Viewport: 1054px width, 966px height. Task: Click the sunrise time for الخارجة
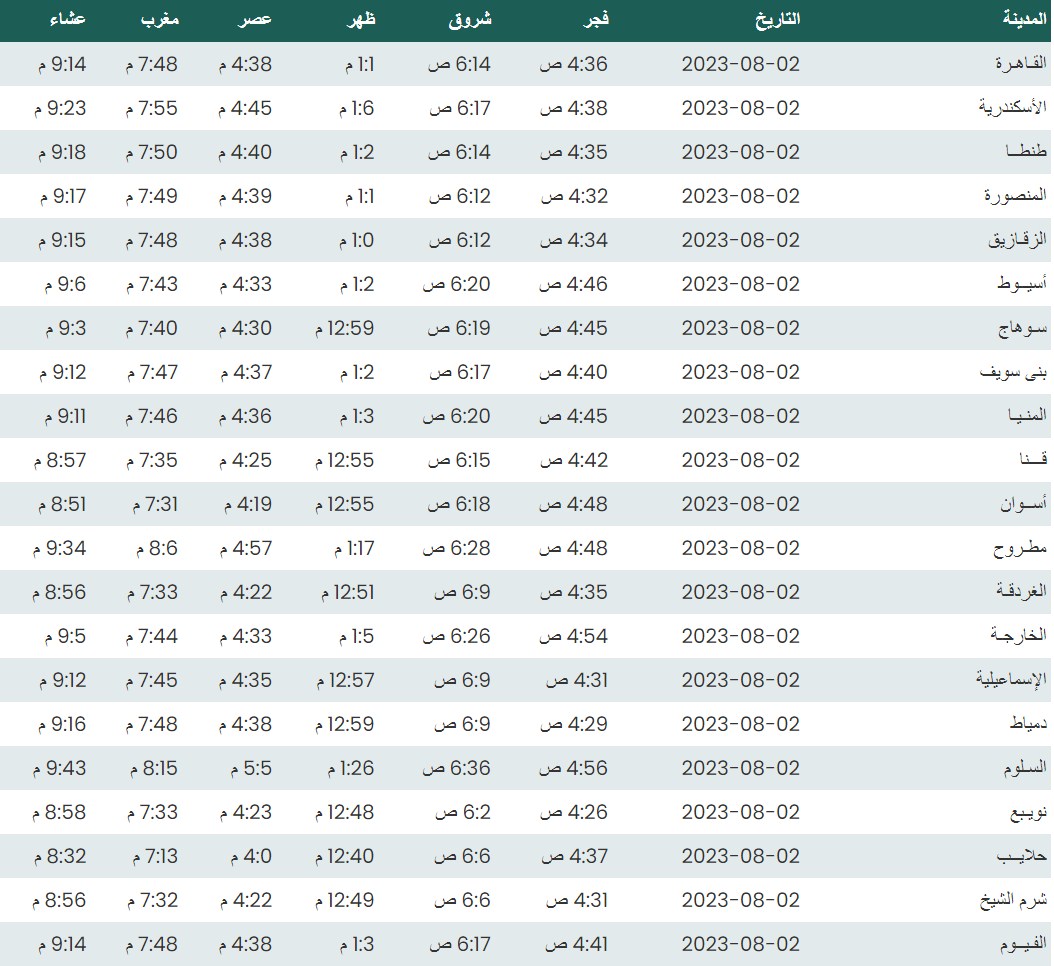click(460, 636)
